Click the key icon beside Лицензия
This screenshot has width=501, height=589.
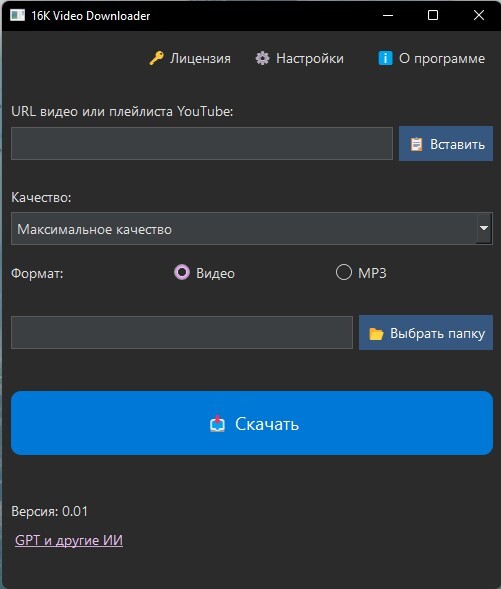(156, 58)
